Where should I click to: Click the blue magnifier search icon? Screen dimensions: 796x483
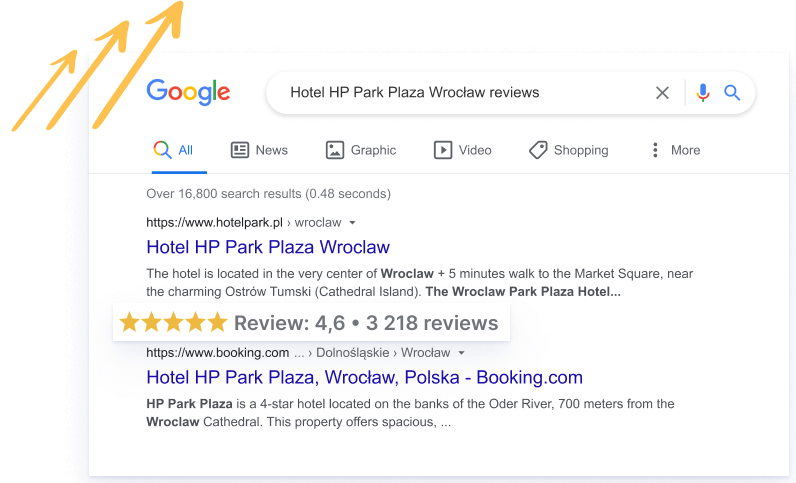click(x=732, y=92)
